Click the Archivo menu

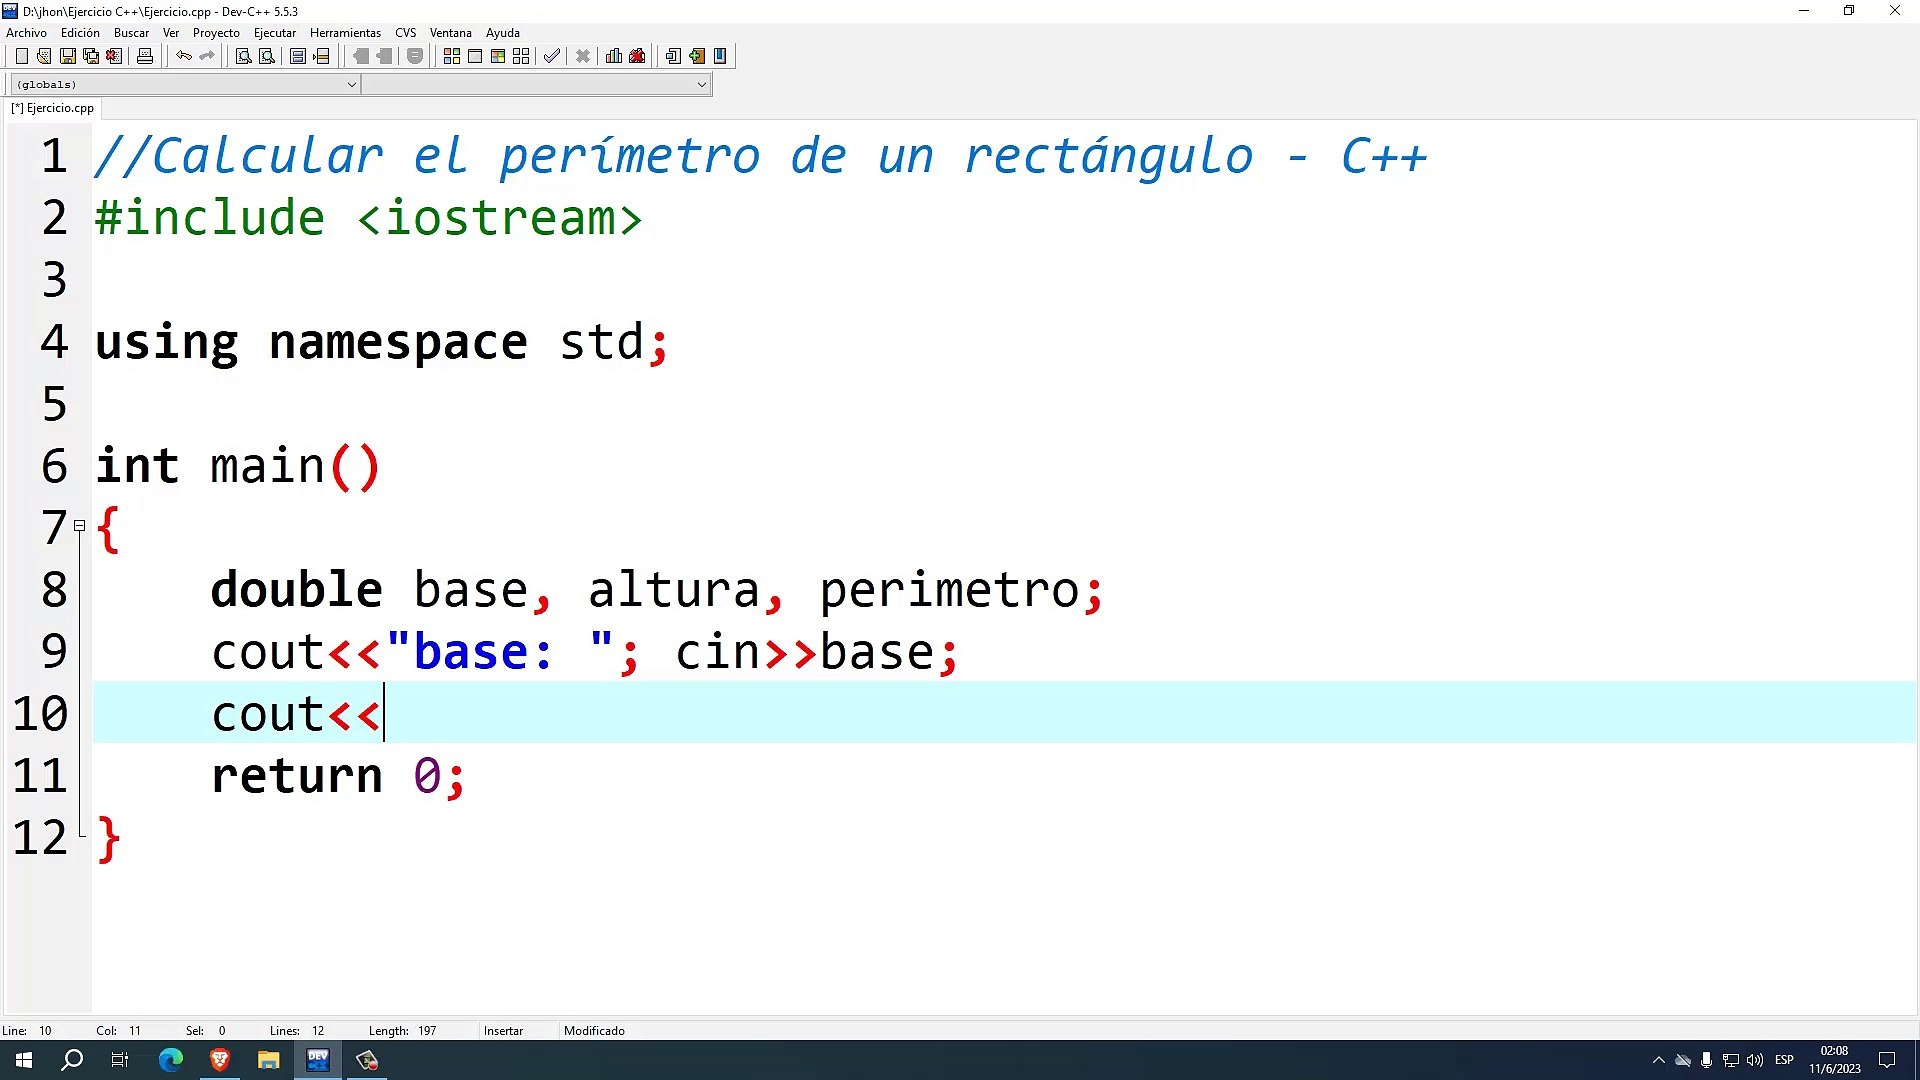tap(26, 33)
